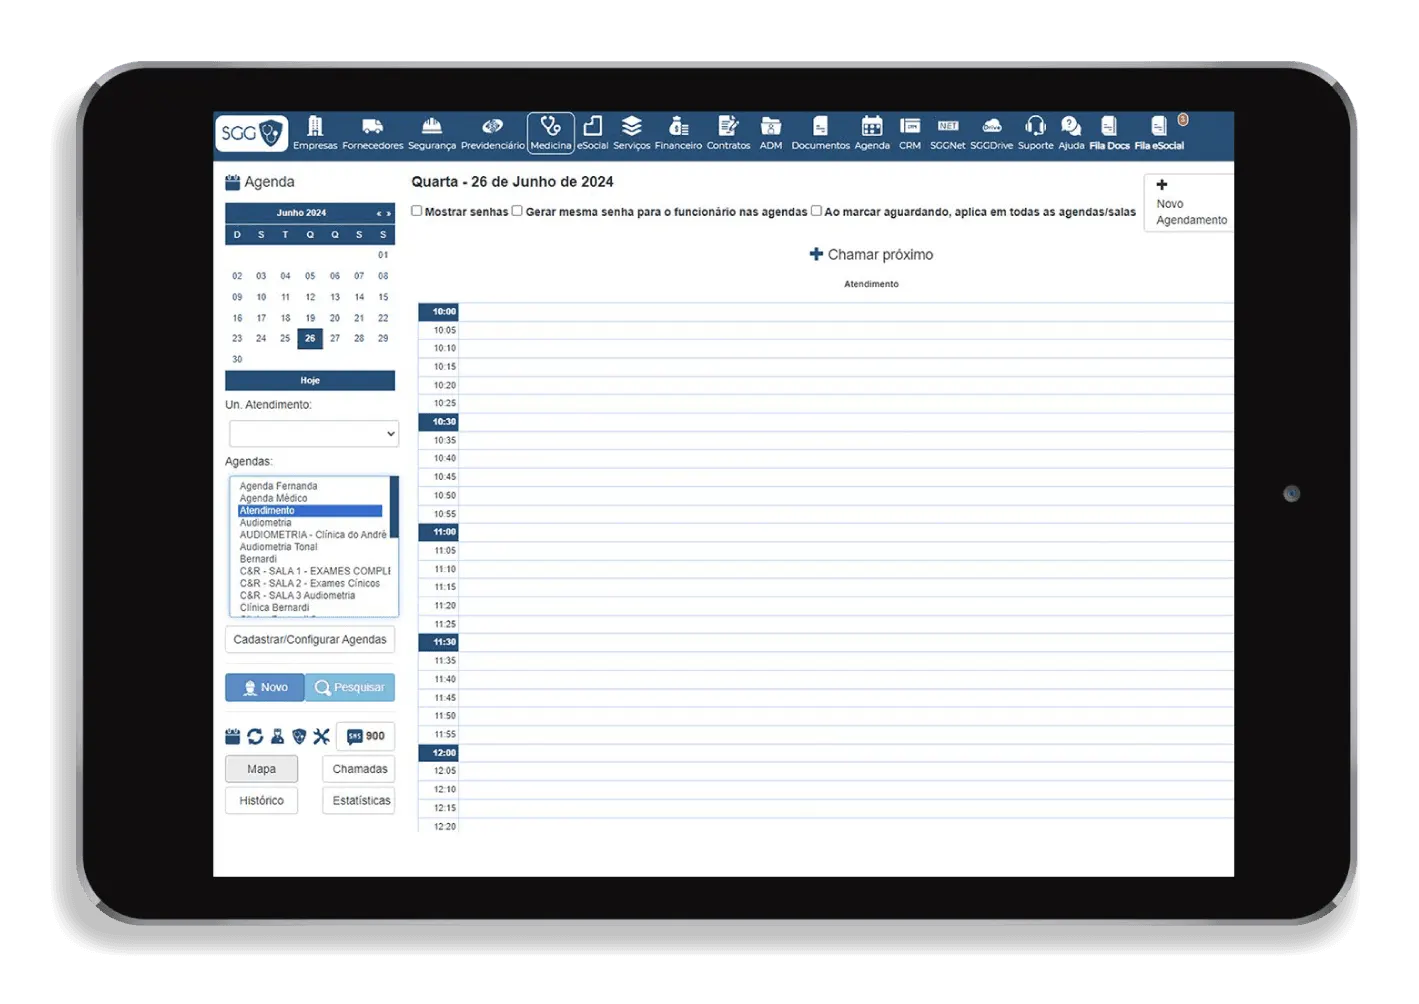Screen dimensions: 1419x1004
Task: Go to next month in calendar header
Action: (388, 213)
